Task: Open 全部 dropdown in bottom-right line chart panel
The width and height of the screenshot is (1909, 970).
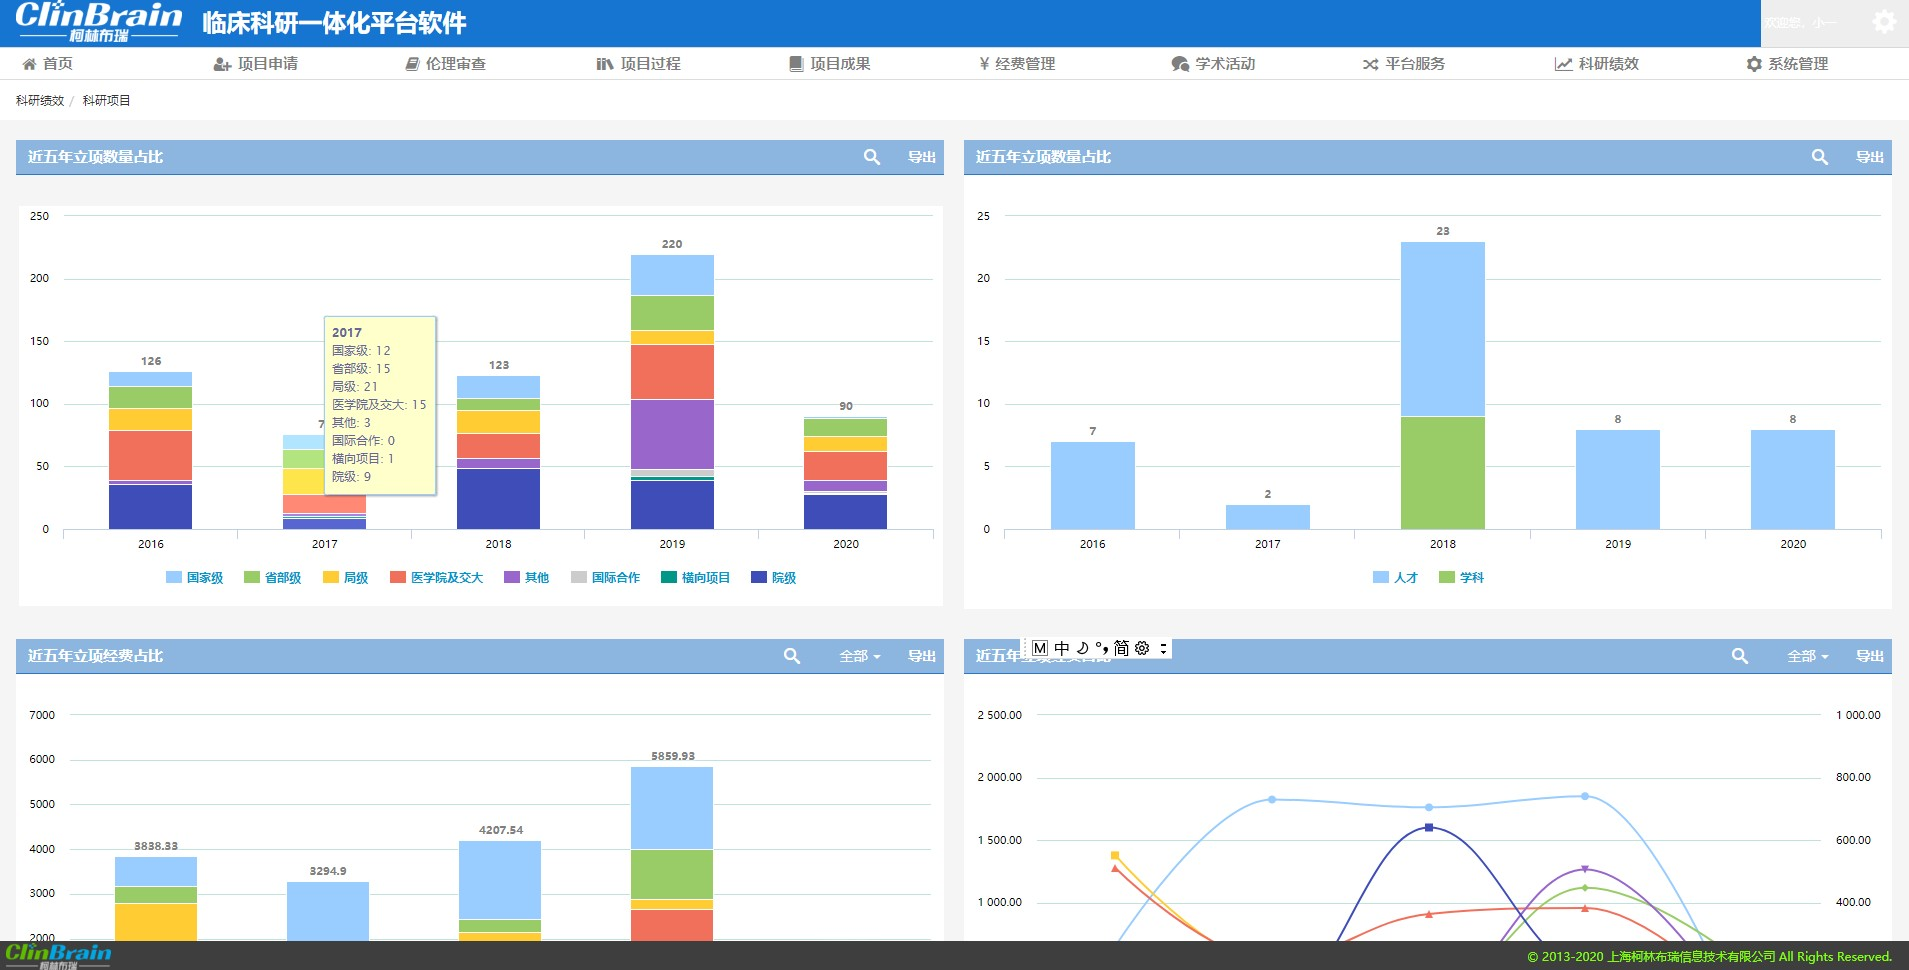Action: (x=1808, y=656)
